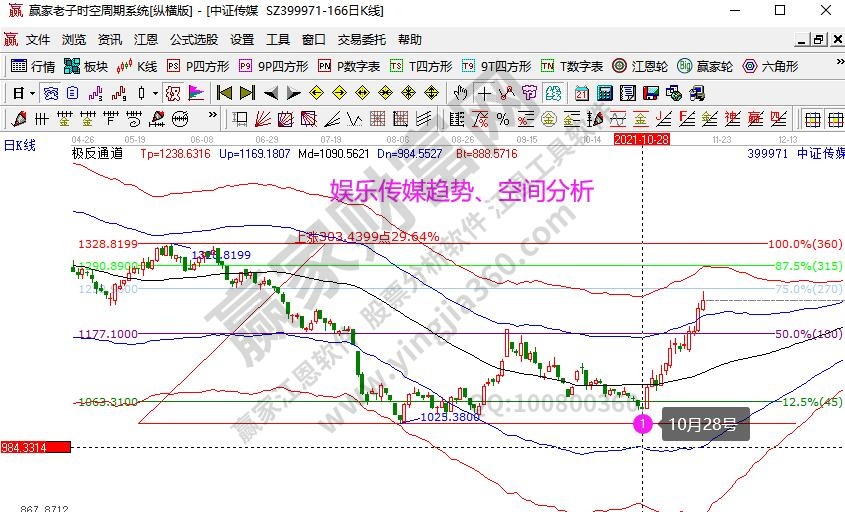Open the 帮助 menu
The image size is (845, 512).
(x=410, y=39)
